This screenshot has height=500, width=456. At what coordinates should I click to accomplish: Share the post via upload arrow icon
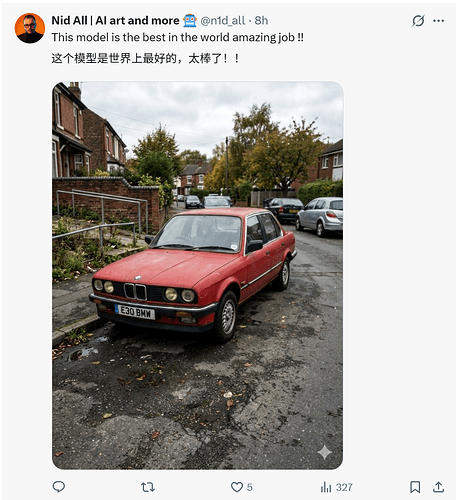point(438,487)
